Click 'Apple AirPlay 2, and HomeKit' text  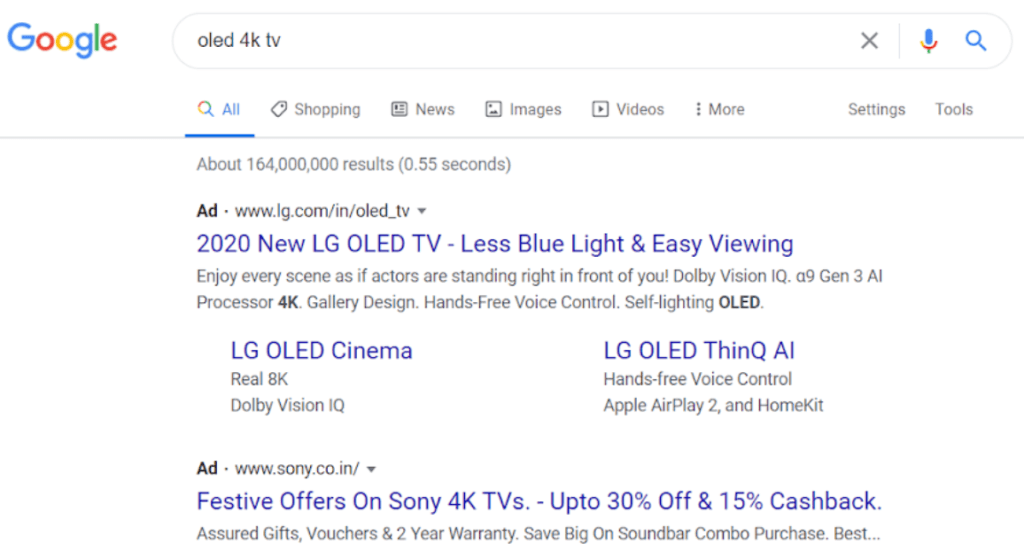(713, 406)
